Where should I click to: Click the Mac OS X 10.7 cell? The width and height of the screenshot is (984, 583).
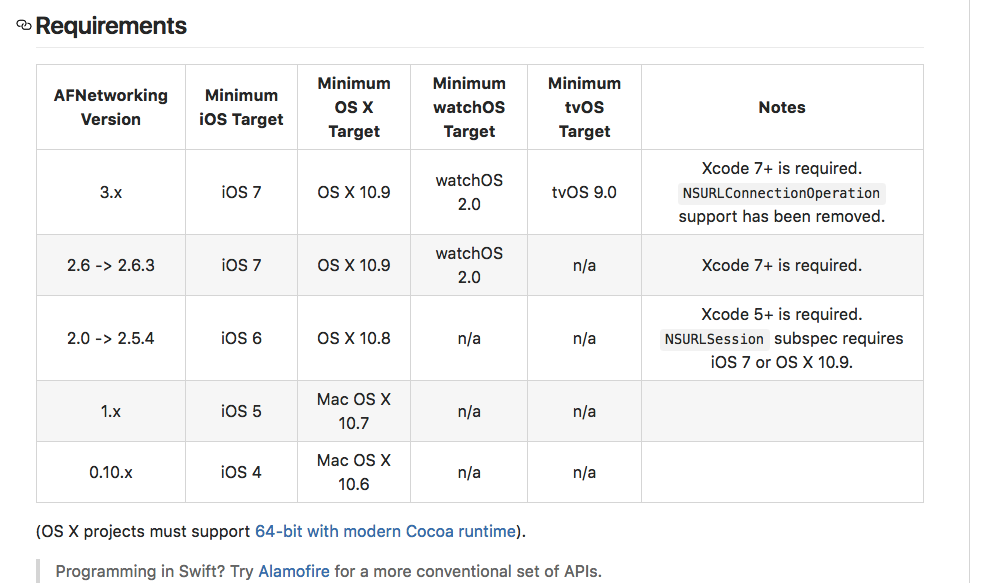click(354, 411)
